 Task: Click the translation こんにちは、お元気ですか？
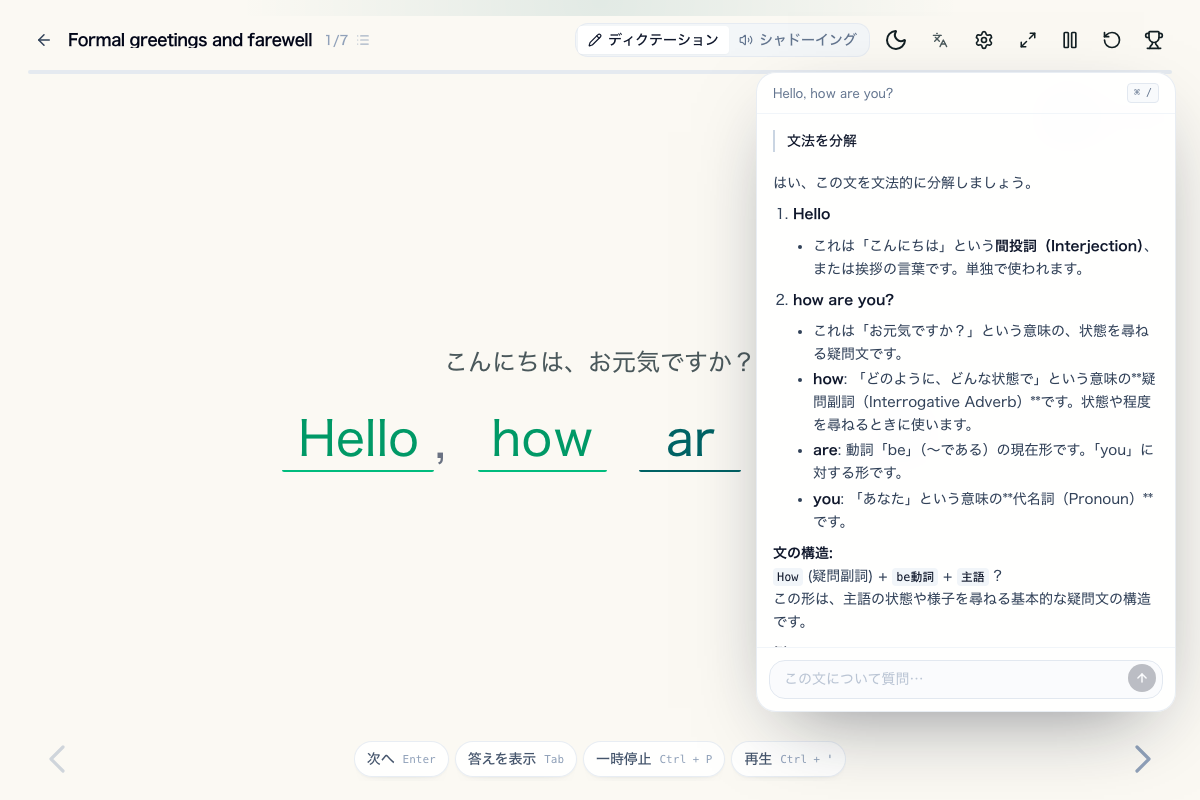tap(600, 361)
